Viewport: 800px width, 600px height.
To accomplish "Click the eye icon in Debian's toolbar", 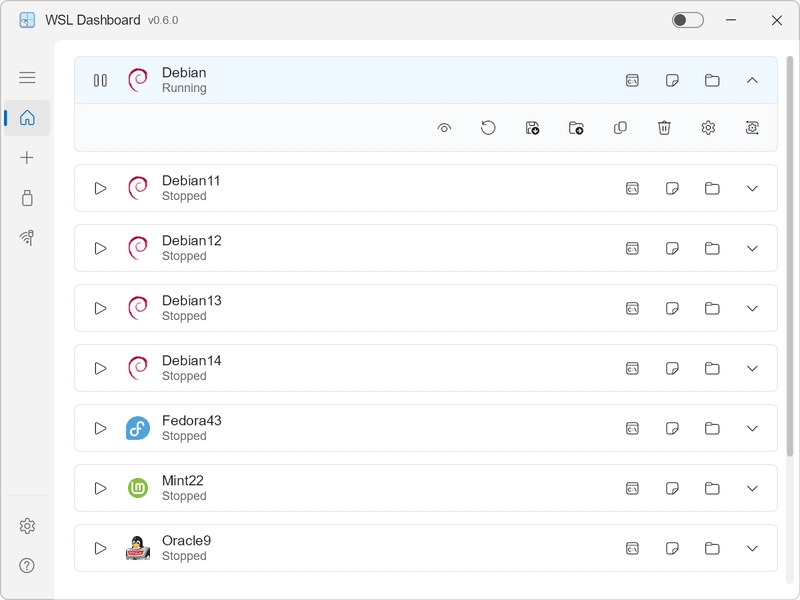I will click(x=444, y=128).
